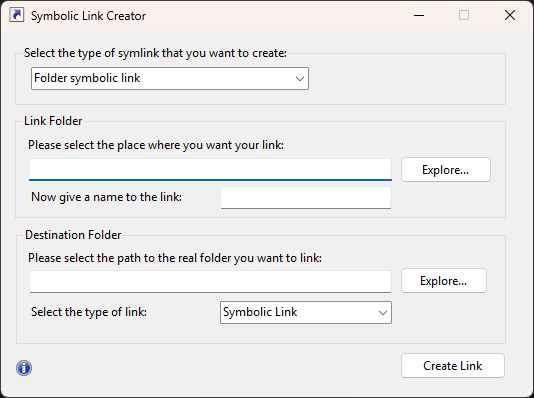Viewport: 534px width, 398px height.
Task: Minimize the Symbolic Link Creator window
Action: tap(419, 15)
